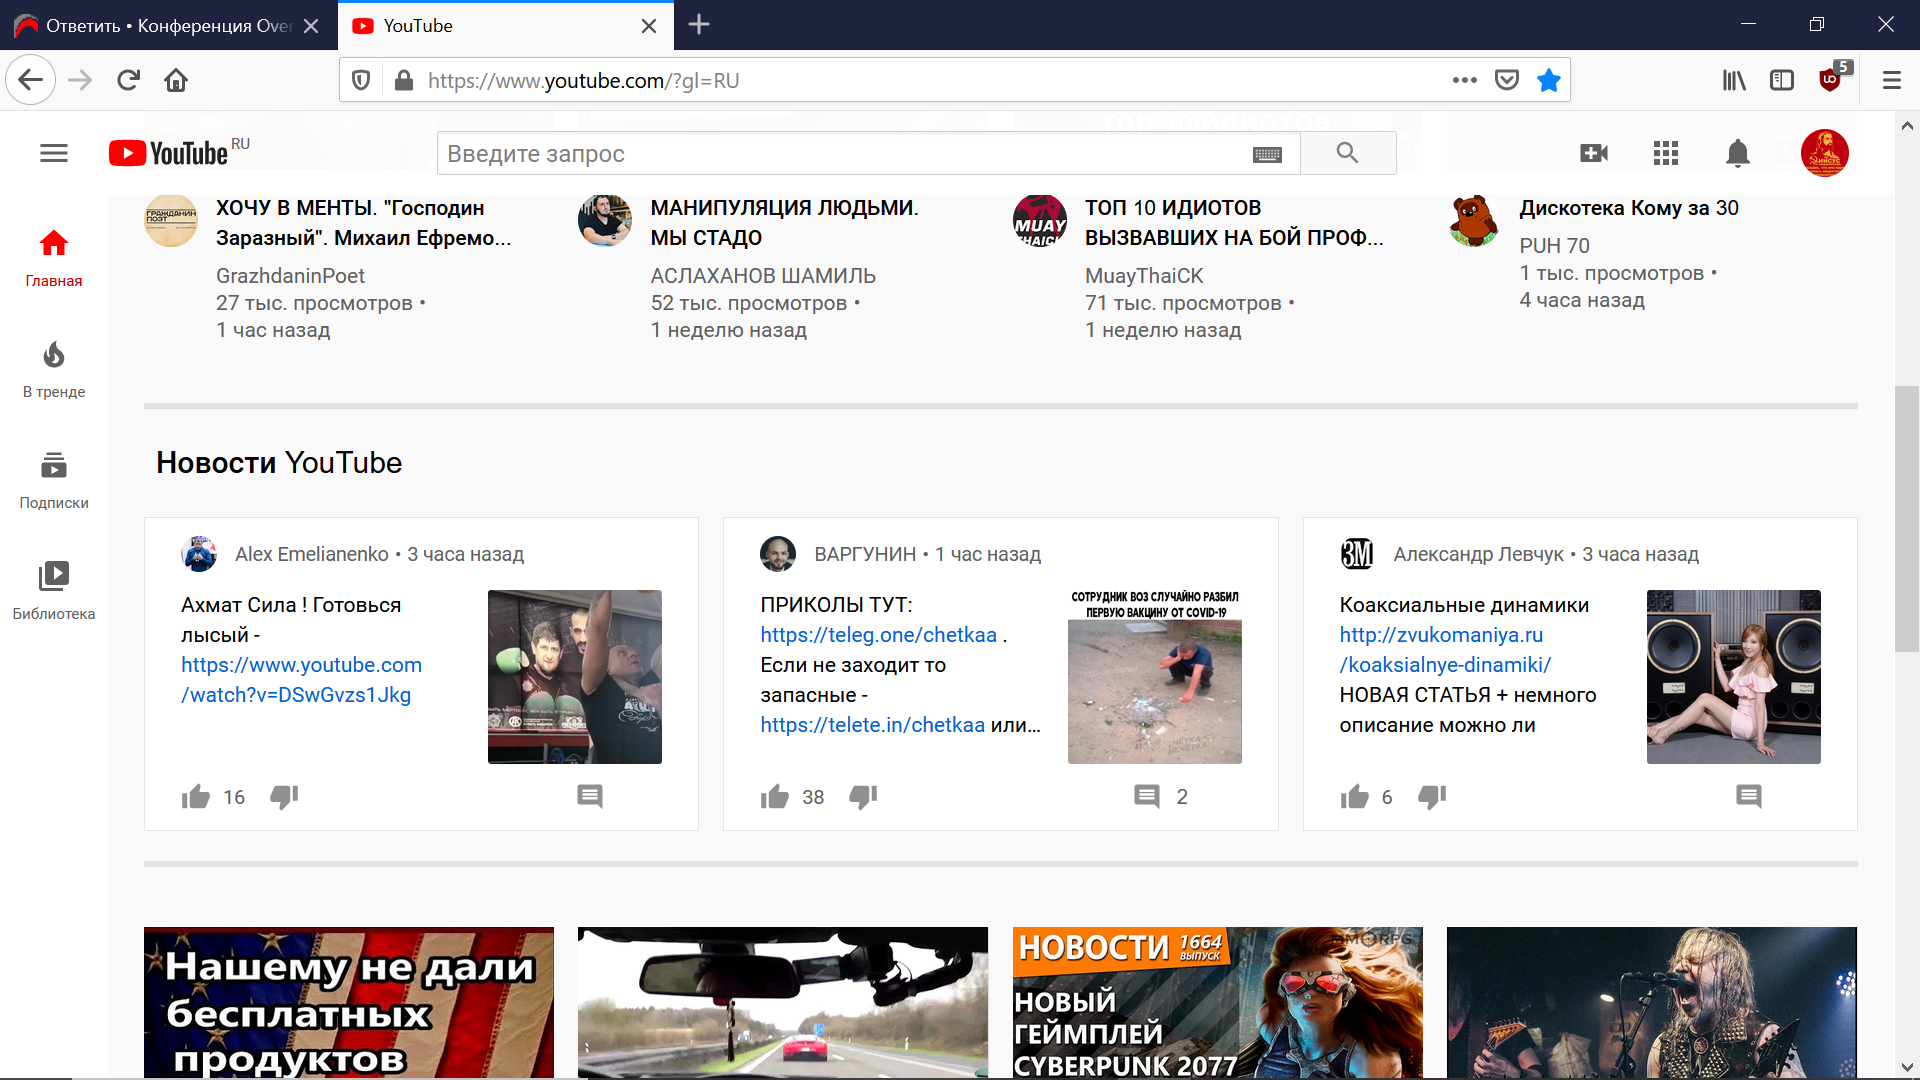Open the teleg.one/chetkaa link

pyautogui.click(x=878, y=635)
